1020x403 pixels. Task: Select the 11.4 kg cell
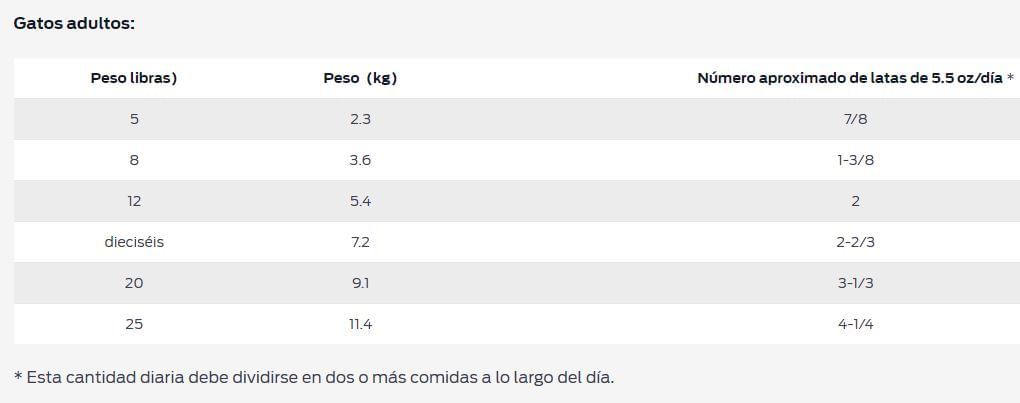coord(360,324)
